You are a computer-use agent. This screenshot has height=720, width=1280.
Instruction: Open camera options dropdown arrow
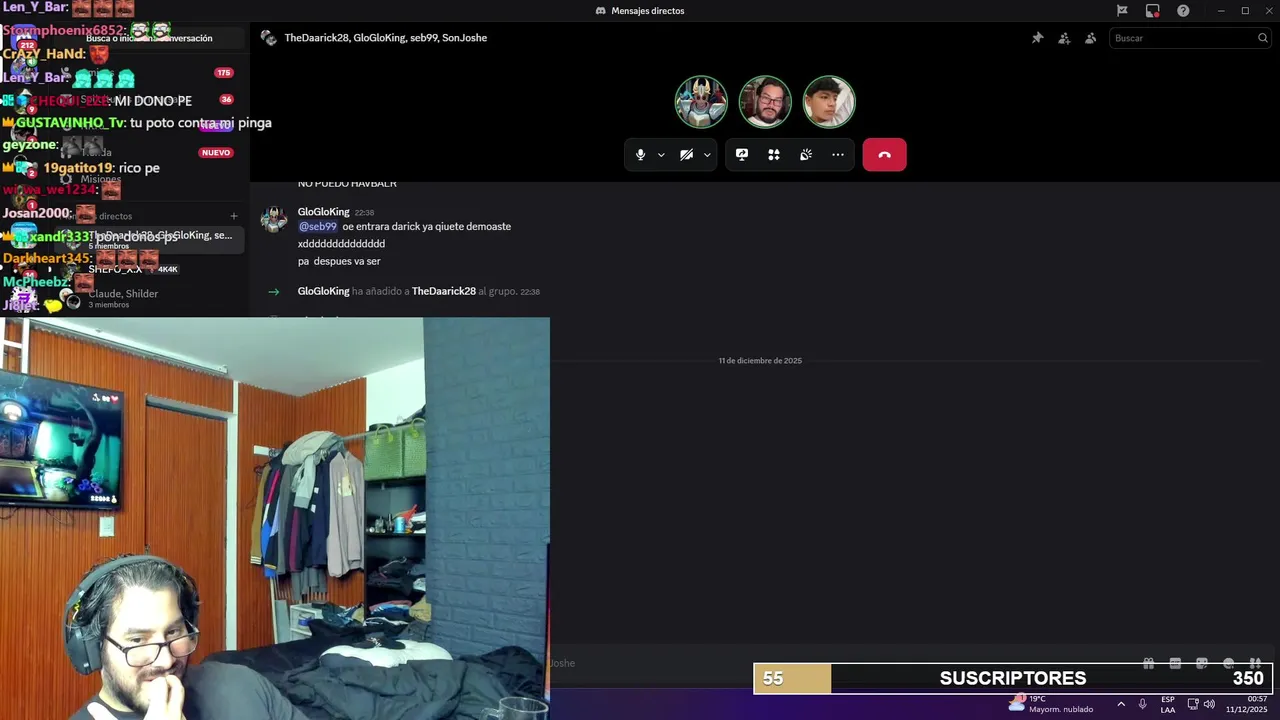pos(707,155)
